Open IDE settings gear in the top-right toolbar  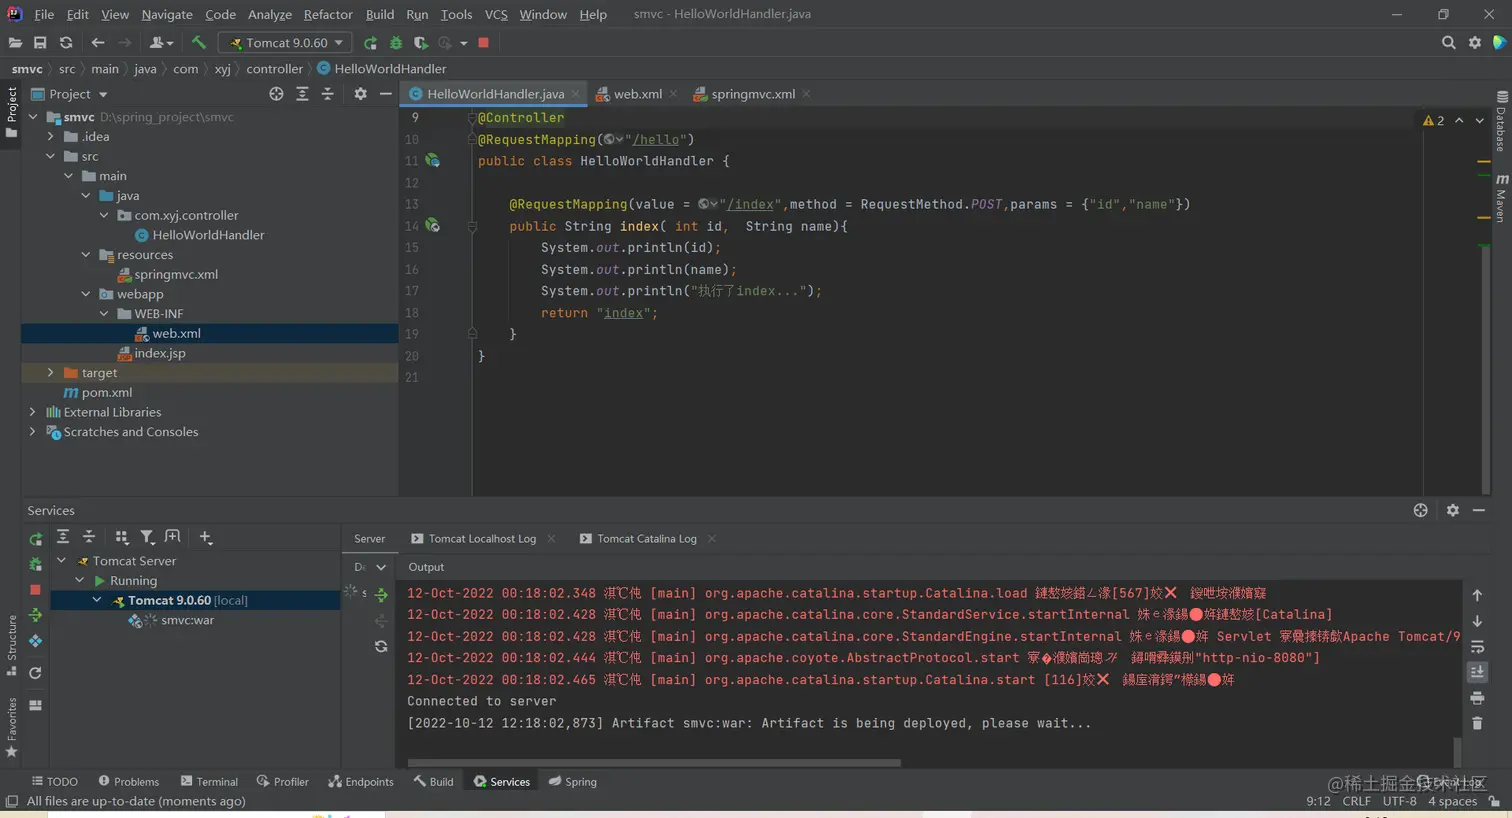1475,43
